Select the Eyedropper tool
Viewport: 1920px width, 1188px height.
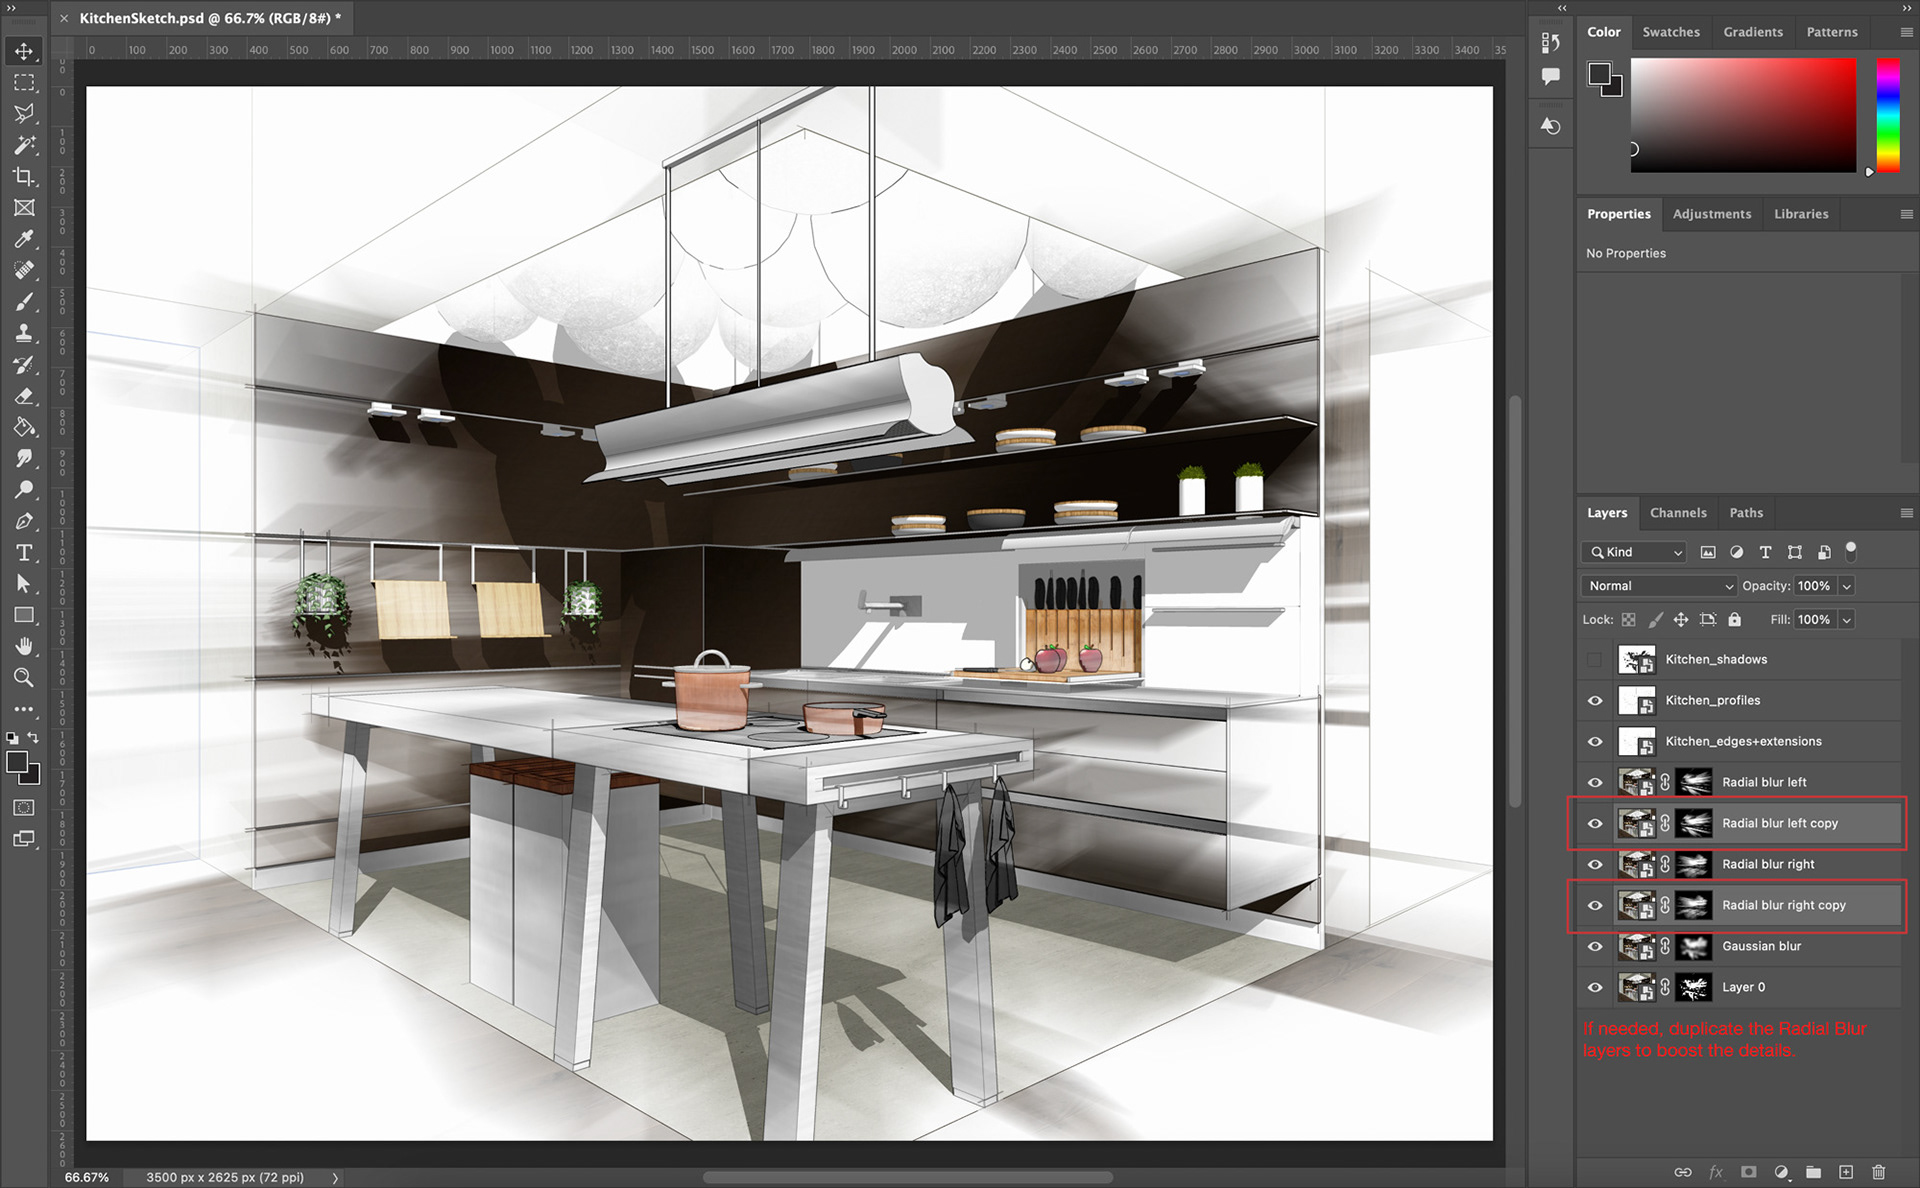pos(24,239)
